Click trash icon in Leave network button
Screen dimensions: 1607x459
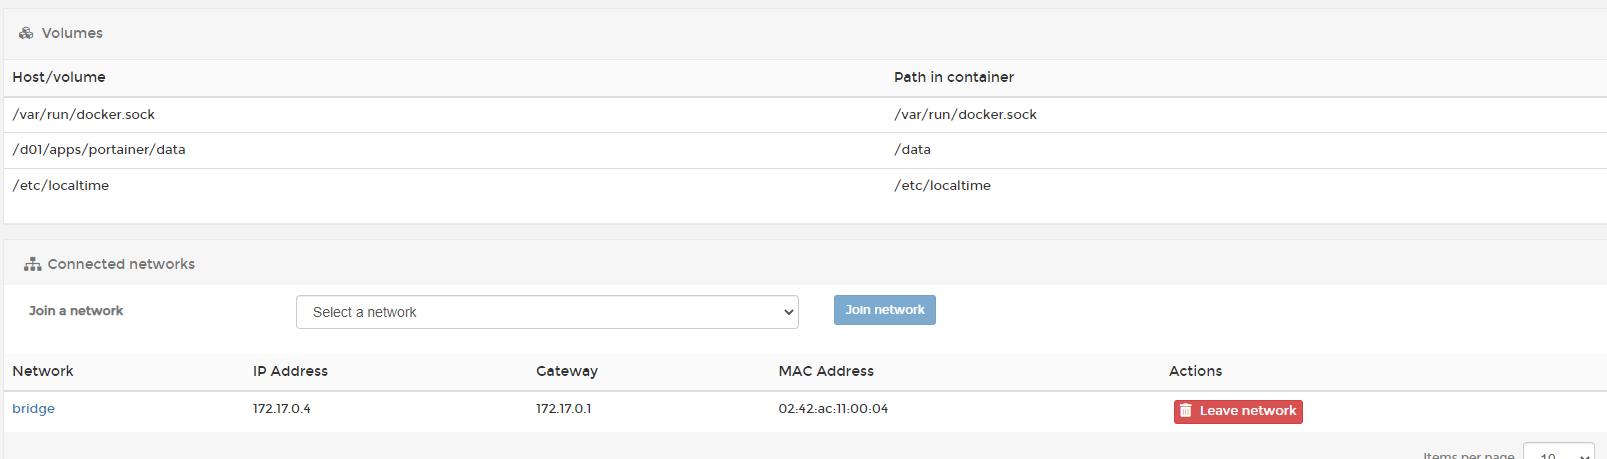pyautogui.click(x=1186, y=411)
